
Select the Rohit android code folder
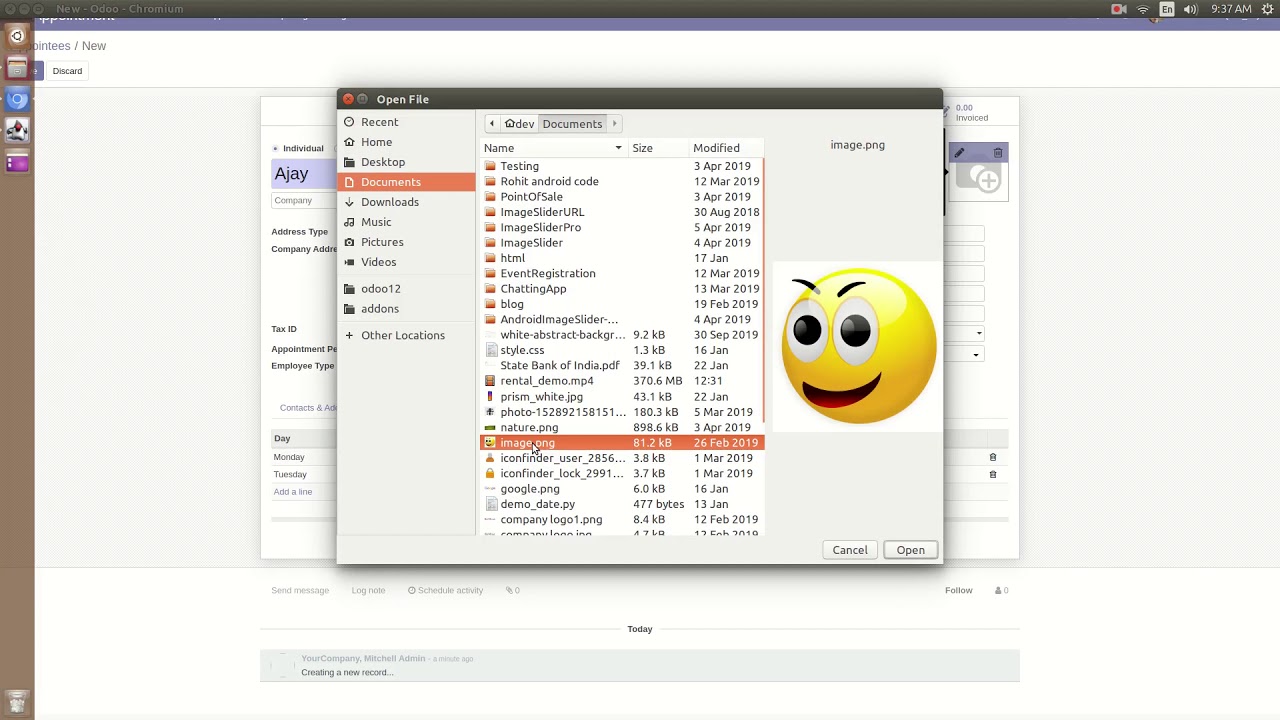point(621,181)
